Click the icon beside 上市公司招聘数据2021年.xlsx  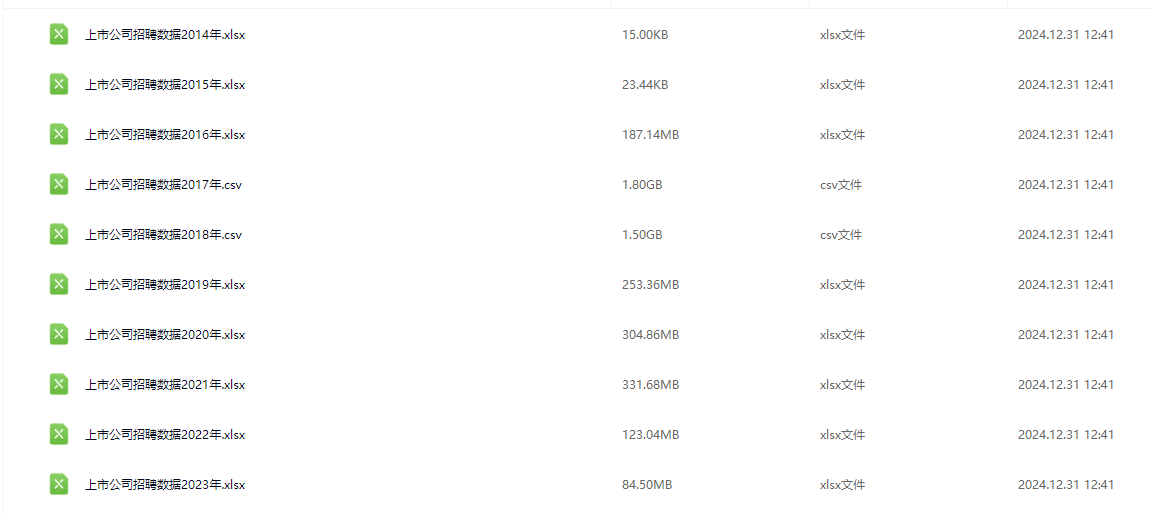coord(59,385)
